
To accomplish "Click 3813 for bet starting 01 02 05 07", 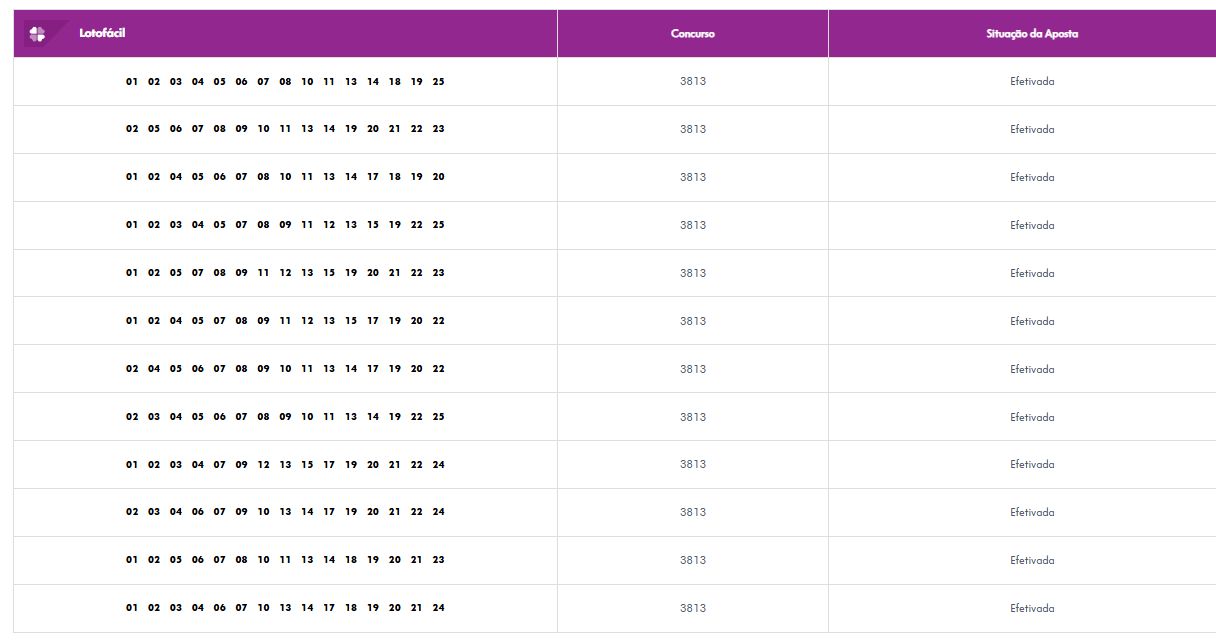I will [693, 273].
